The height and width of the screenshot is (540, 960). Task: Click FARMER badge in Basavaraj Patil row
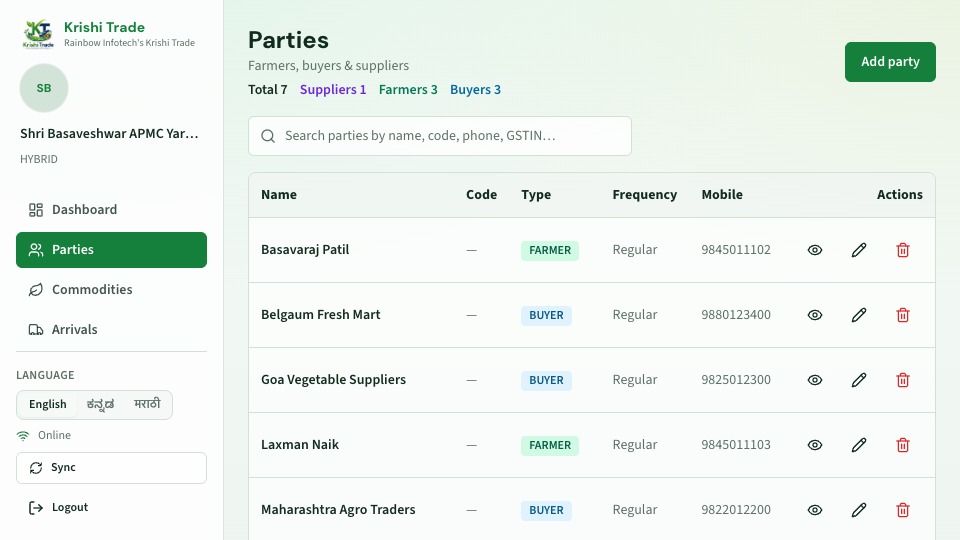pos(550,250)
